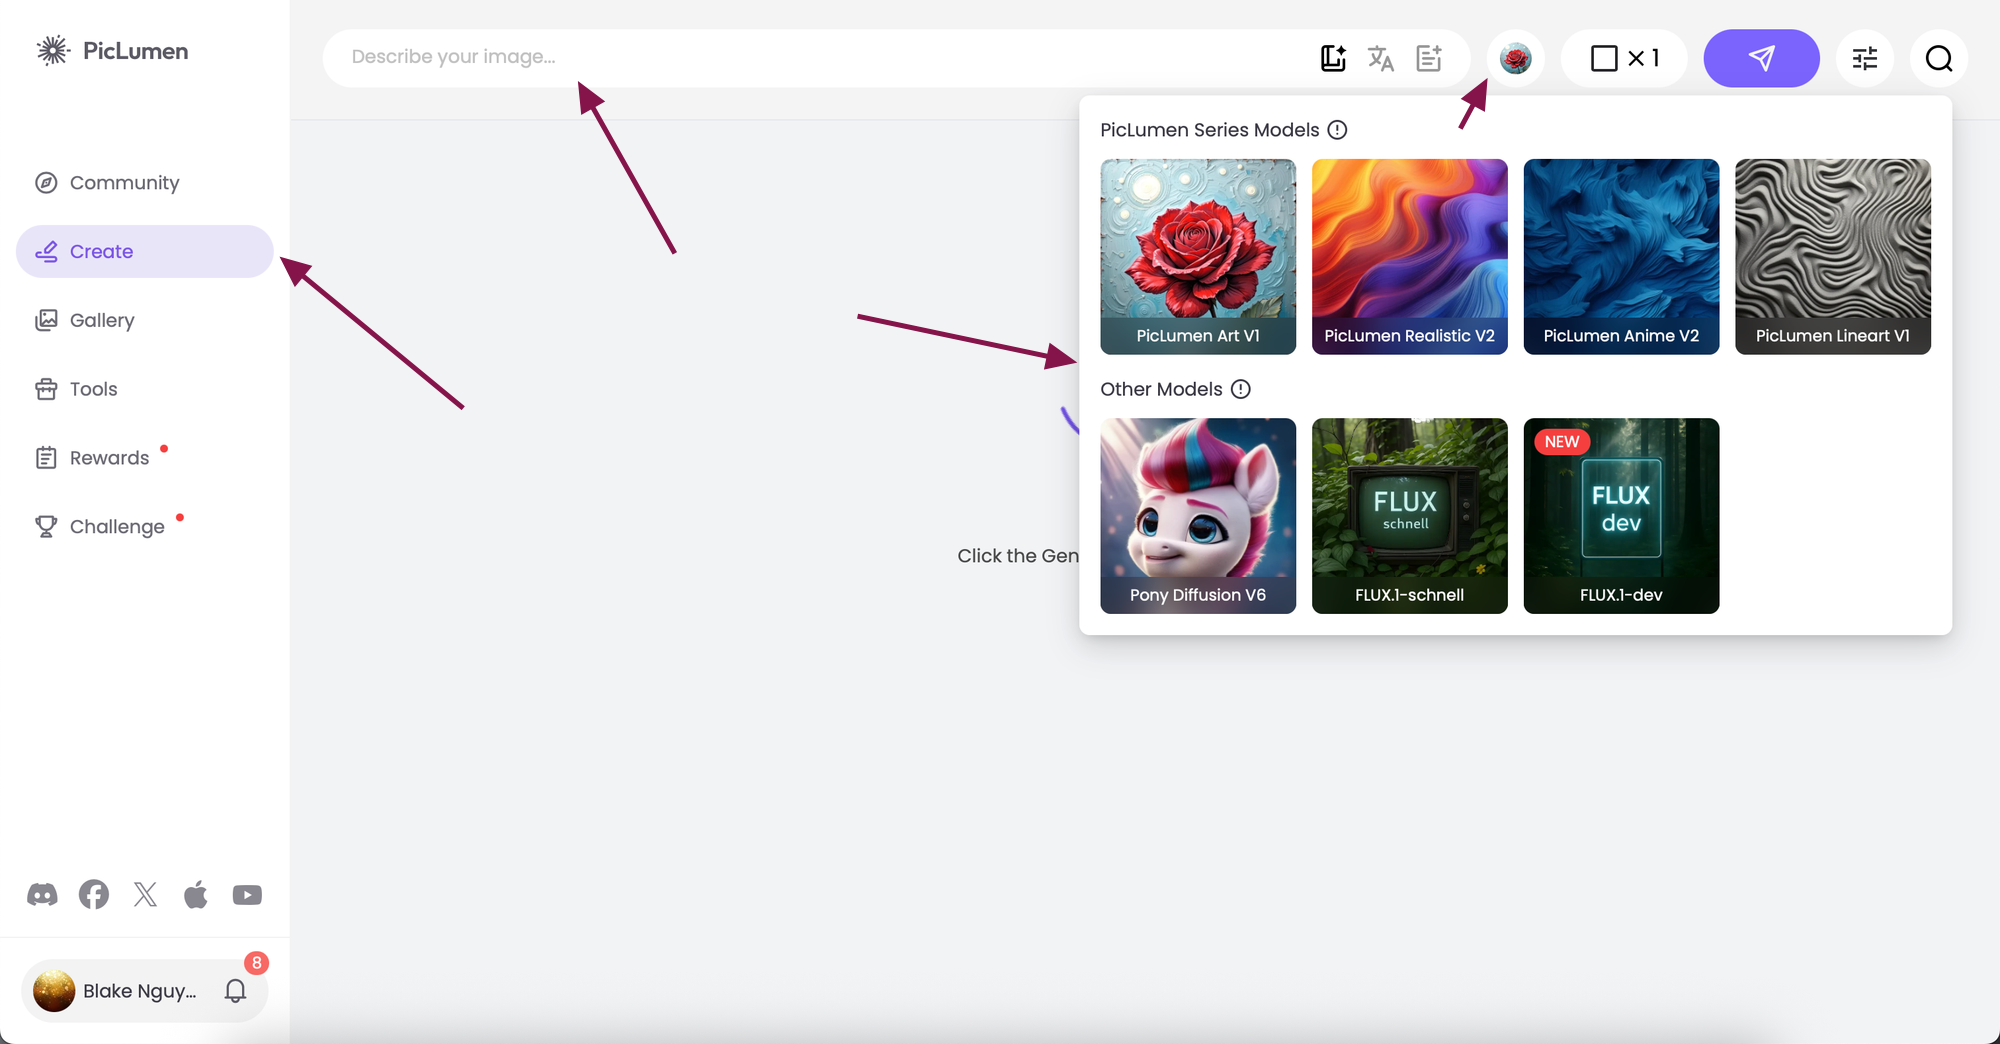Viewport: 2000px width, 1044px height.
Task: Open the Challenge page
Action: [145, 527]
